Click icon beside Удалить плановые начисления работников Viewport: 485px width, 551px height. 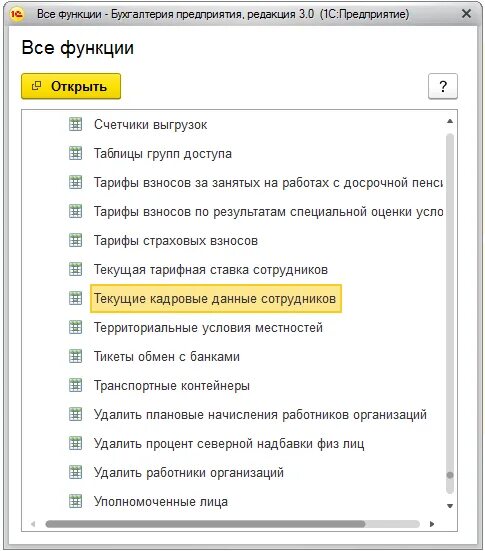pyautogui.click(x=75, y=414)
